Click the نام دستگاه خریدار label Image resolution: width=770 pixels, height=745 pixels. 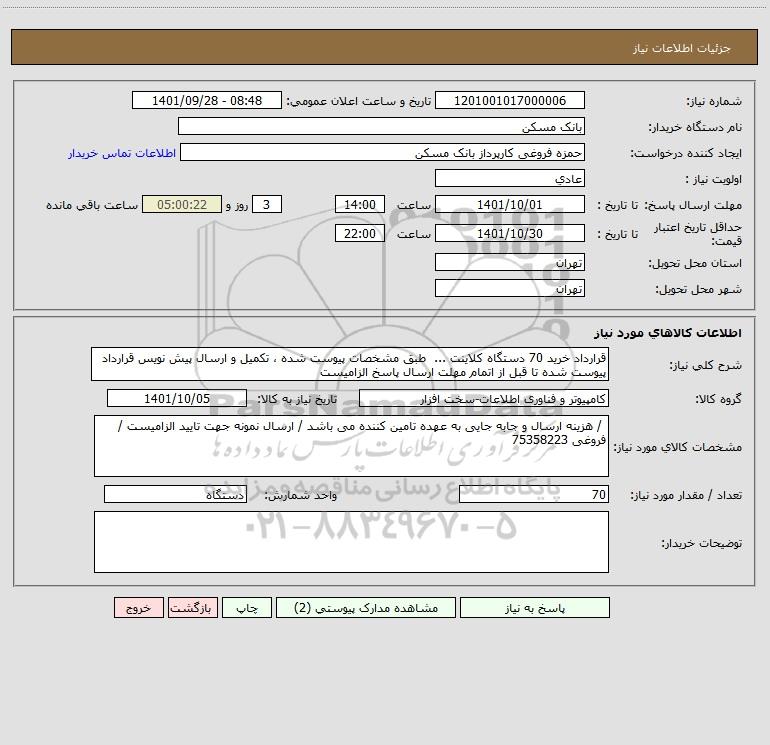[695, 127]
